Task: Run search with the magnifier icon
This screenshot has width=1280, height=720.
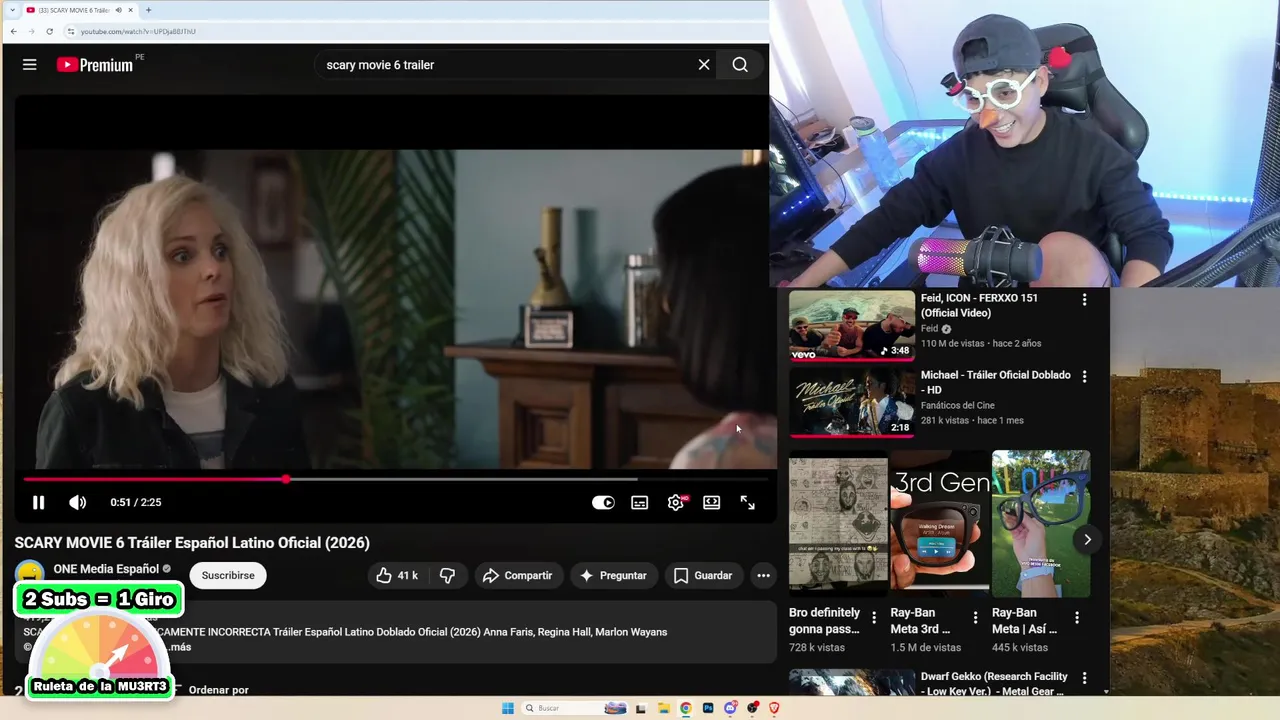Action: pyautogui.click(x=740, y=65)
